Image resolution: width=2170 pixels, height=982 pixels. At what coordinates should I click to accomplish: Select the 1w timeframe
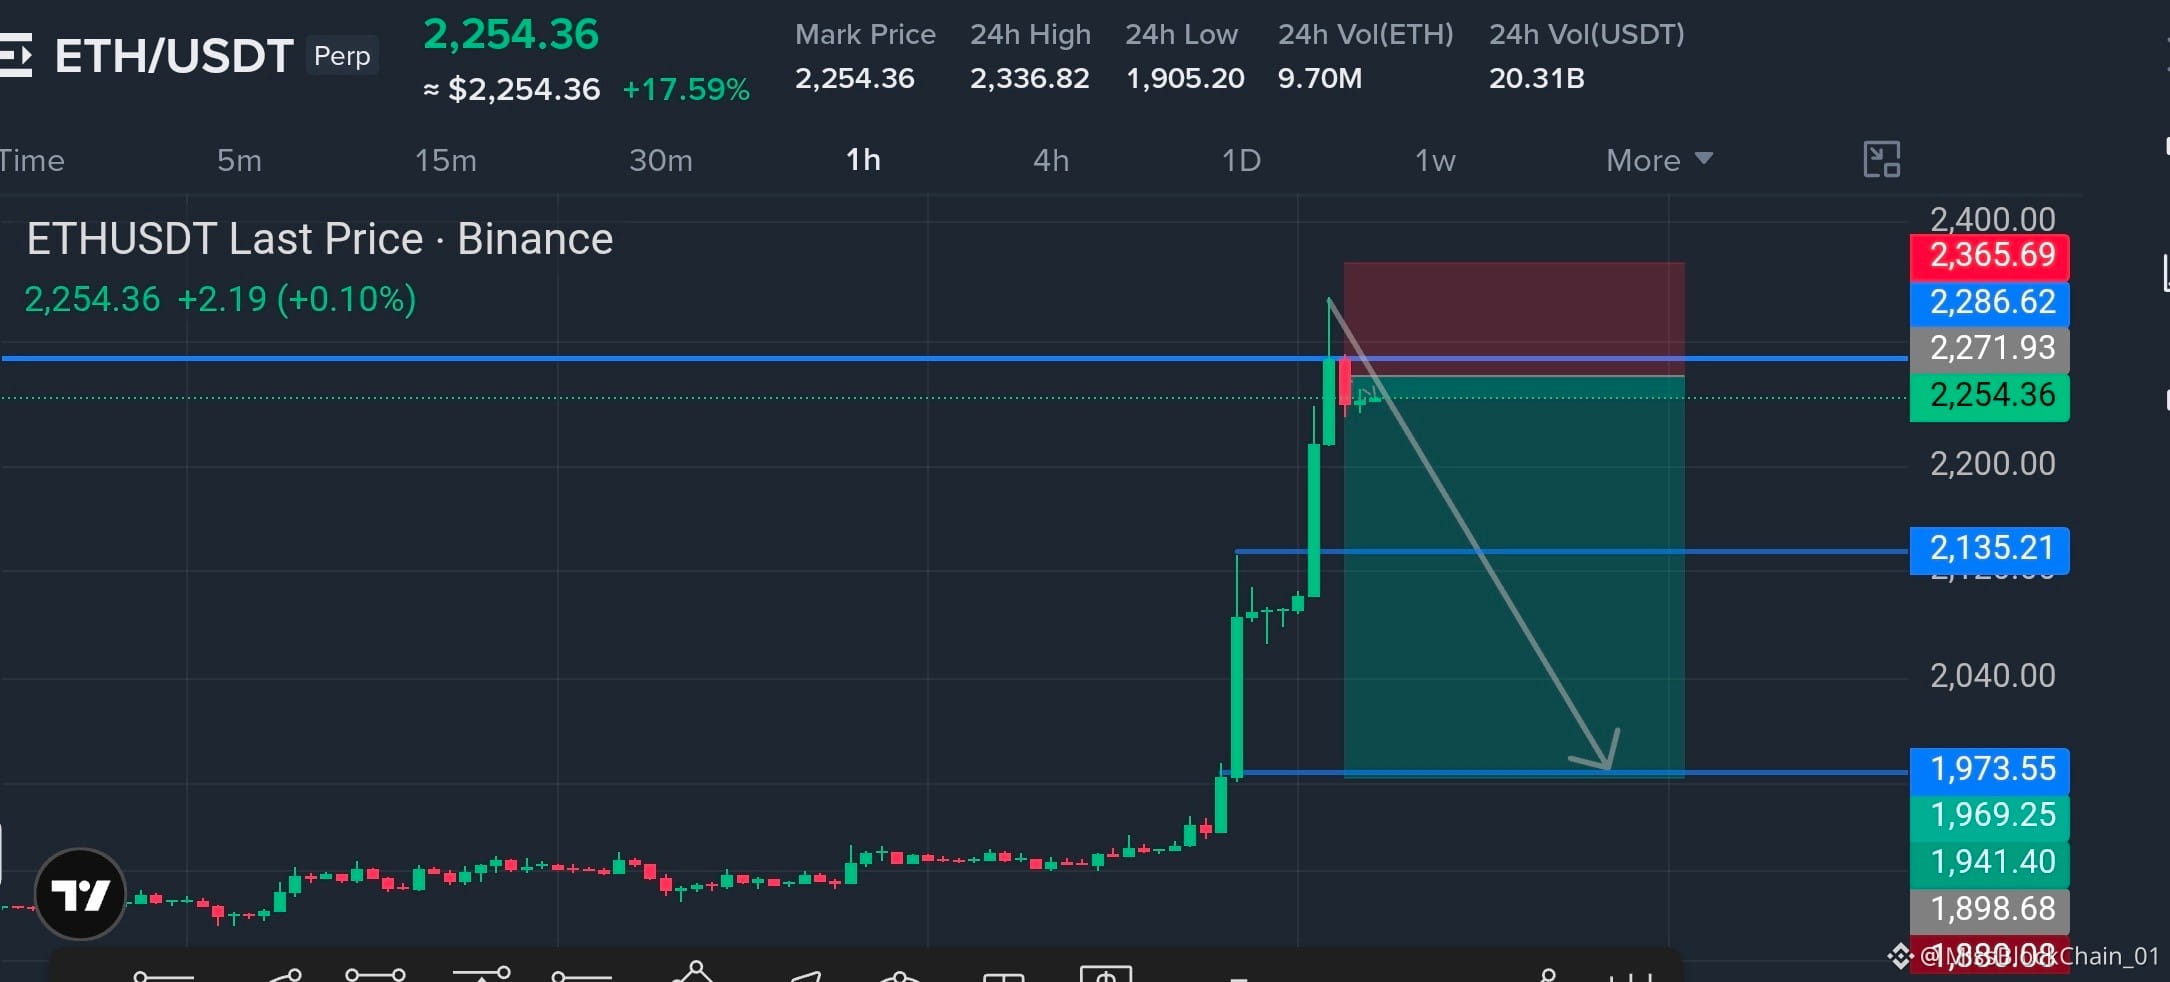pos(1435,160)
